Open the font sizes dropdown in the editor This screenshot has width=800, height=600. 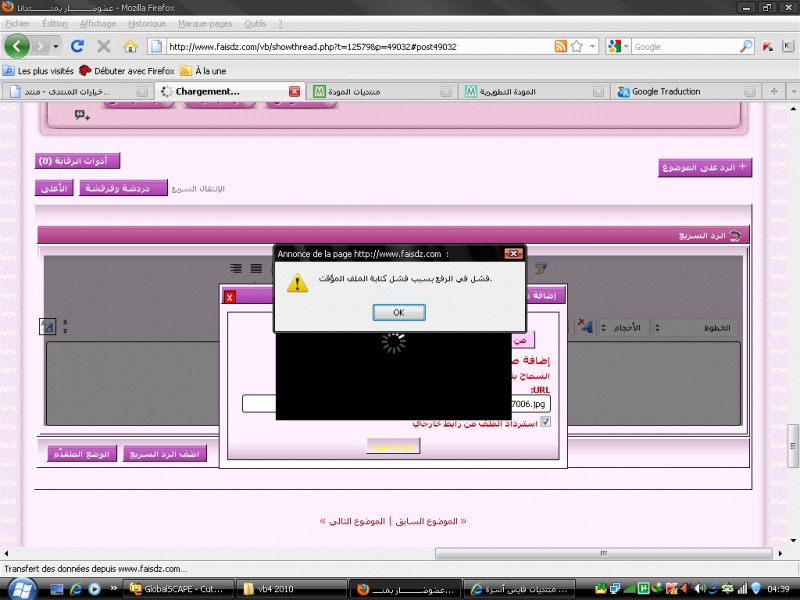pyautogui.click(x=626, y=327)
